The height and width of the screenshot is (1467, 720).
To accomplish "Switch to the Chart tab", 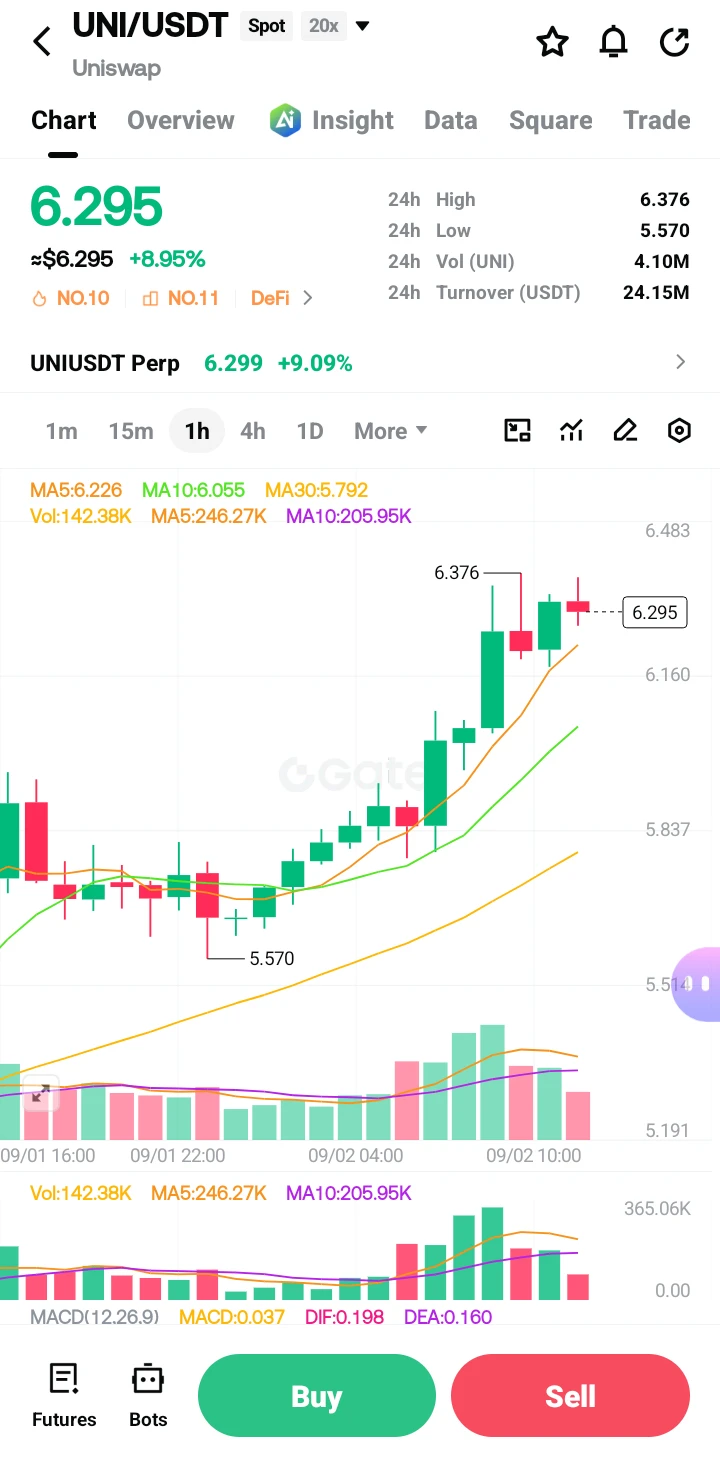I will point(64,120).
